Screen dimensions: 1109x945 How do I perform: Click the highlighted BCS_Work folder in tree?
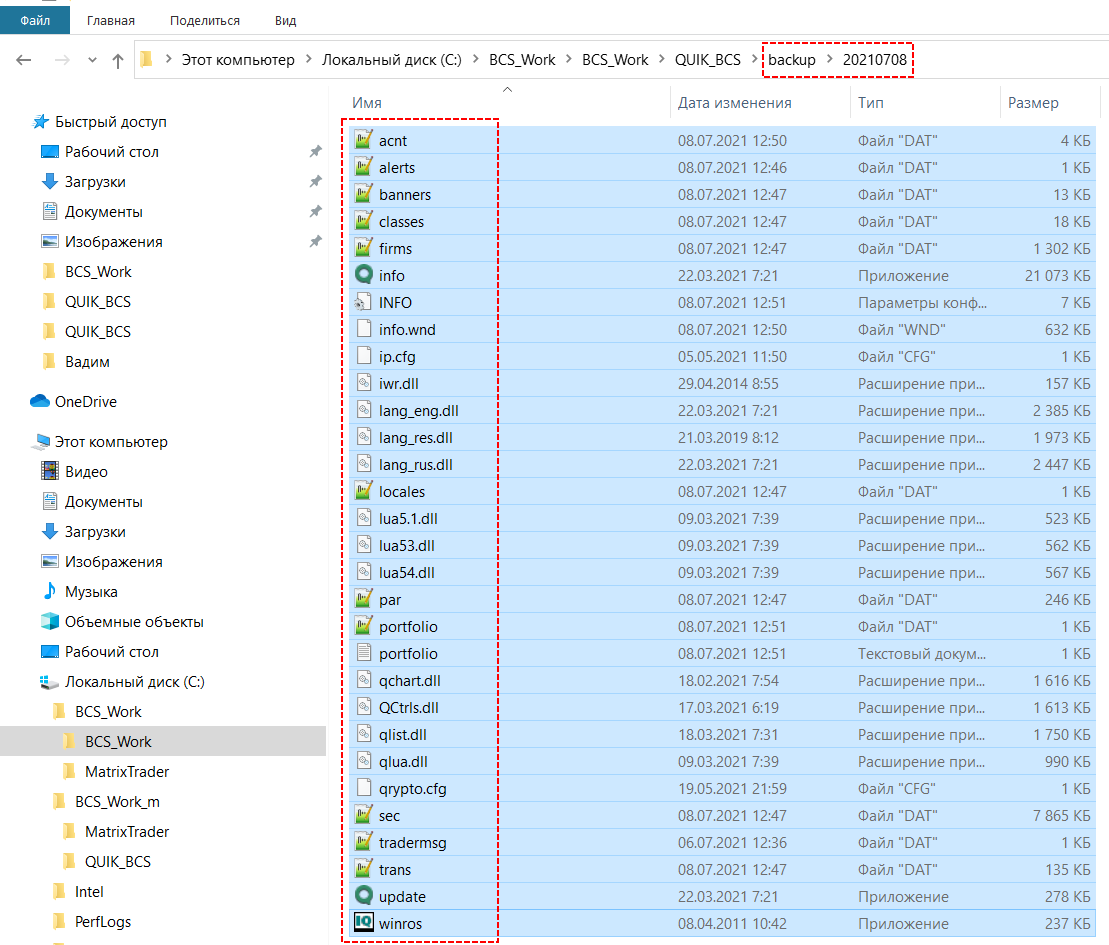point(118,741)
